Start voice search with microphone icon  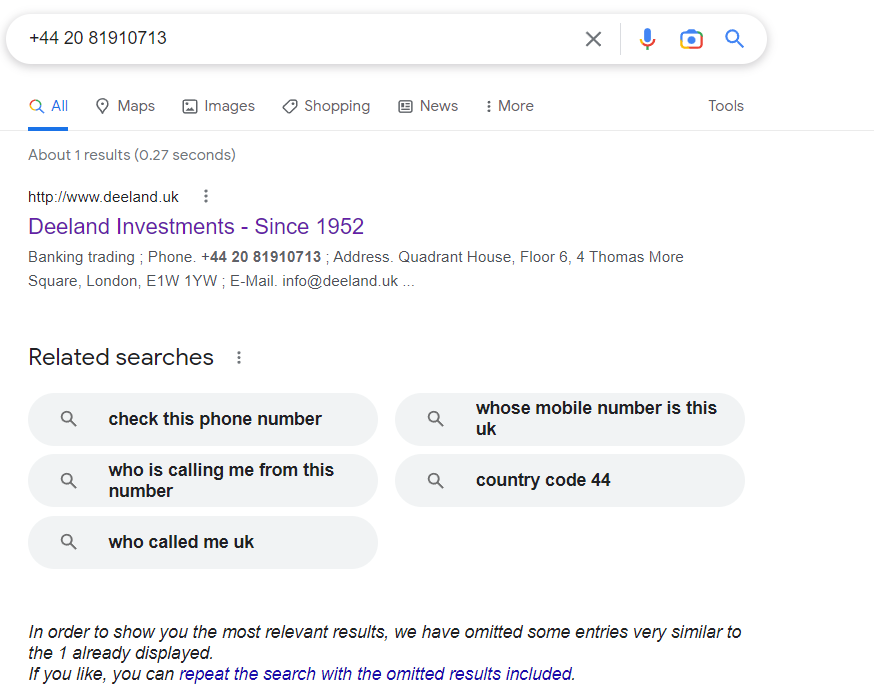(647, 39)
